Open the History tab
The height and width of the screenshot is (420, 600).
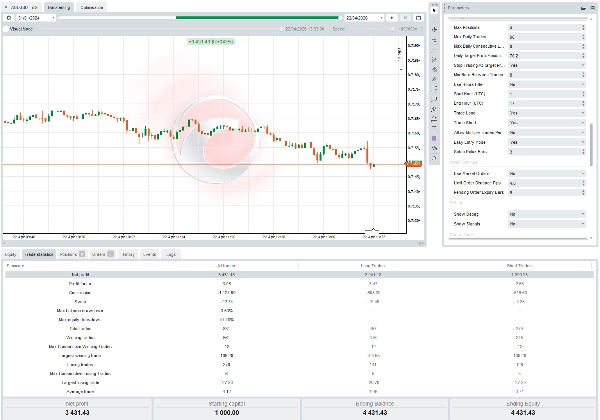point(128,254)
